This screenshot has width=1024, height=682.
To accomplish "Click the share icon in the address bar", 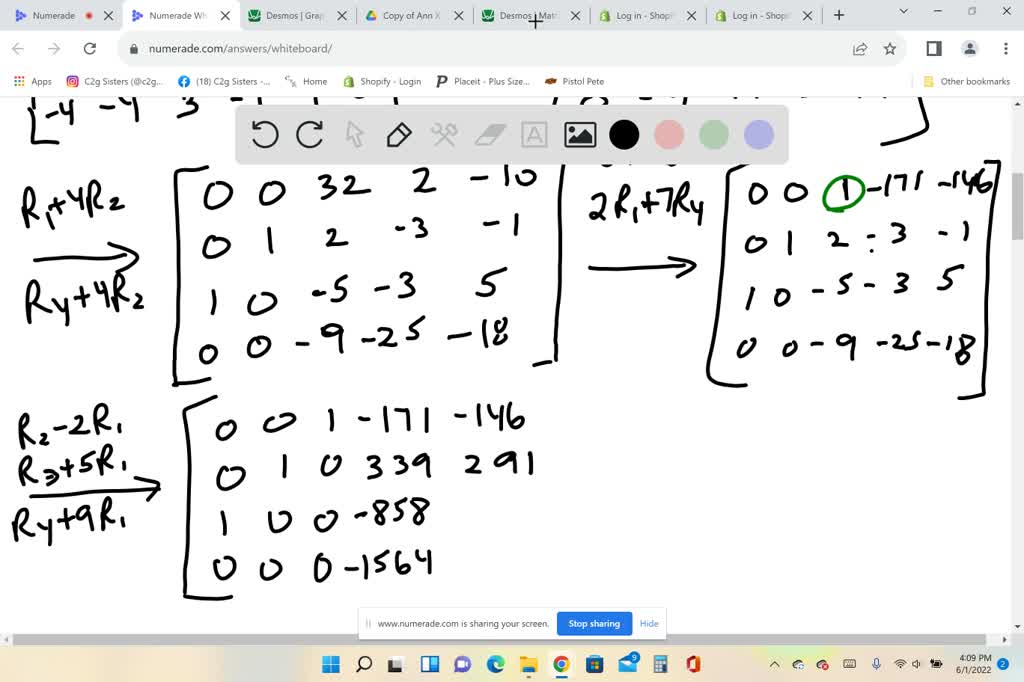I will coord(859,48).
